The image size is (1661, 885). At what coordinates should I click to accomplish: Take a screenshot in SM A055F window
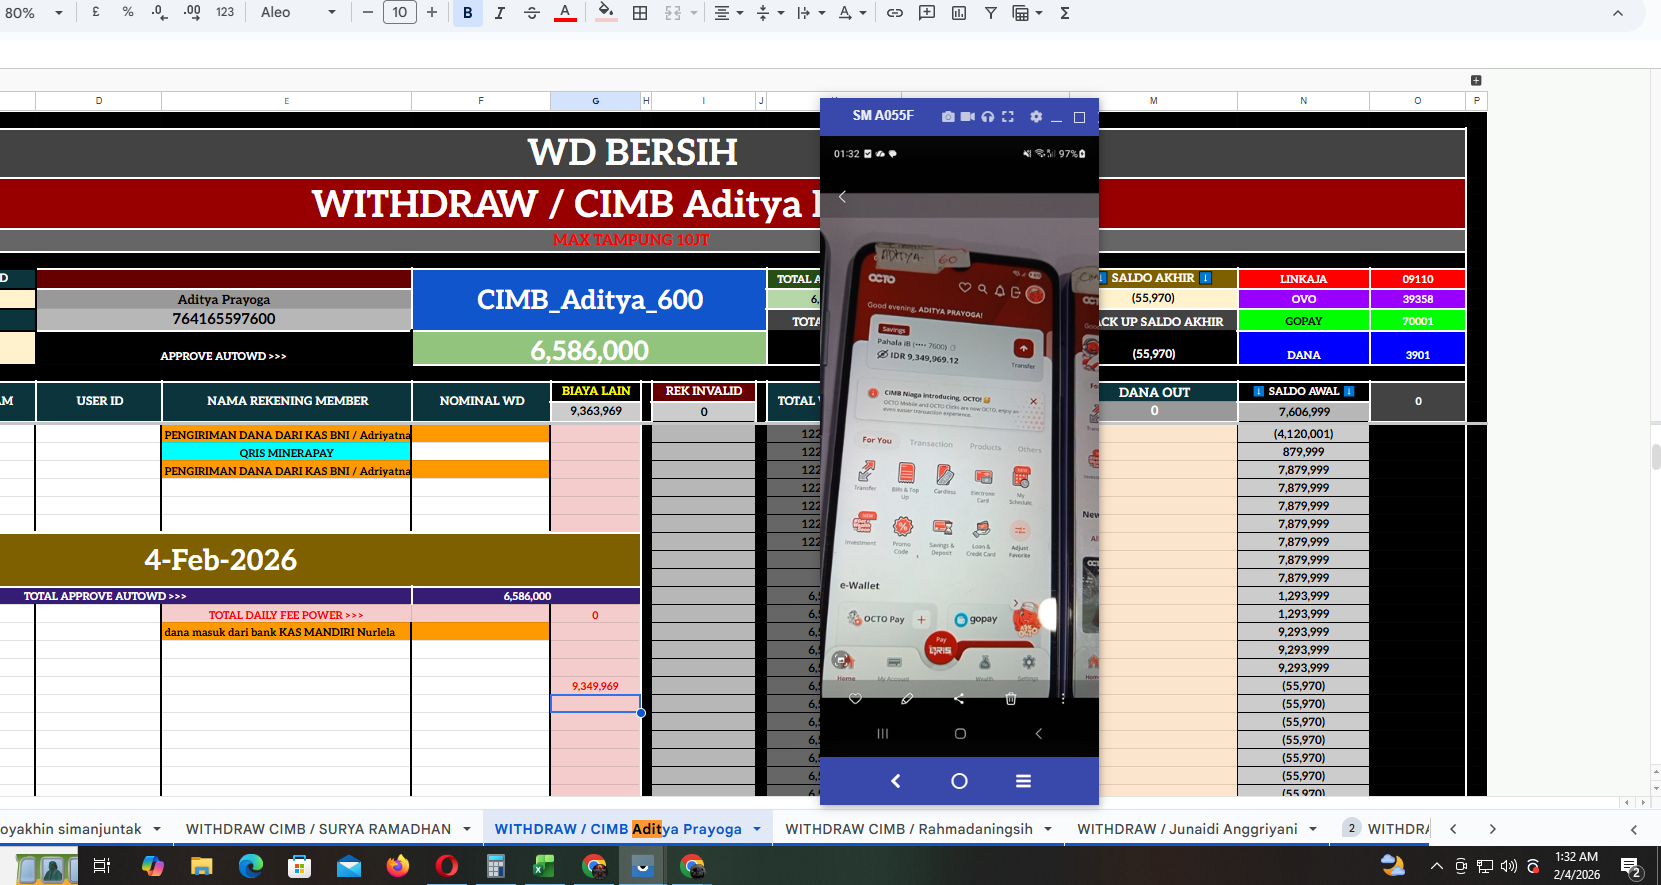[948, 117]
